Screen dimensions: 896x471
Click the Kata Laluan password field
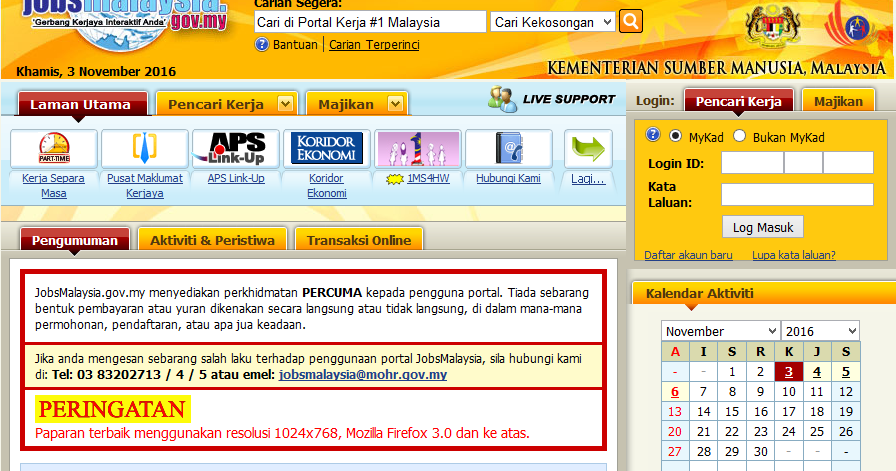coord(797,194)
